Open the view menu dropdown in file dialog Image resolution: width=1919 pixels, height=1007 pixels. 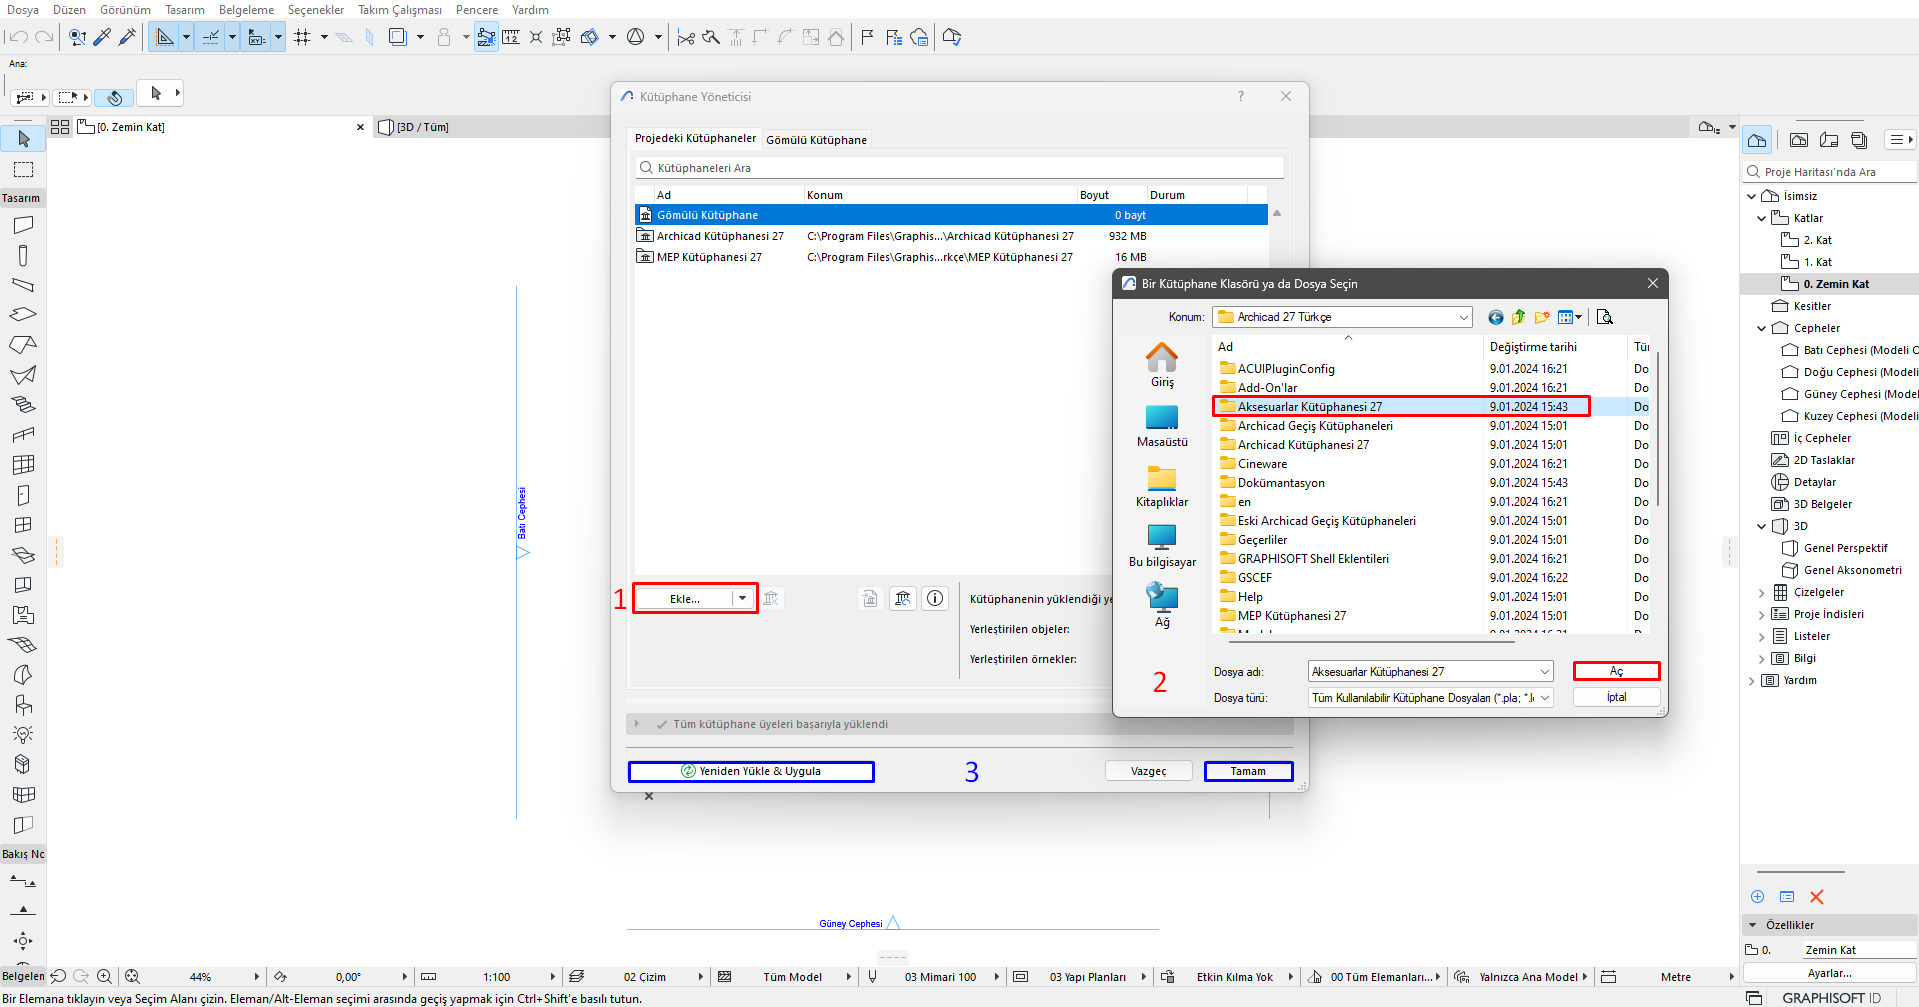(1570, 317)
